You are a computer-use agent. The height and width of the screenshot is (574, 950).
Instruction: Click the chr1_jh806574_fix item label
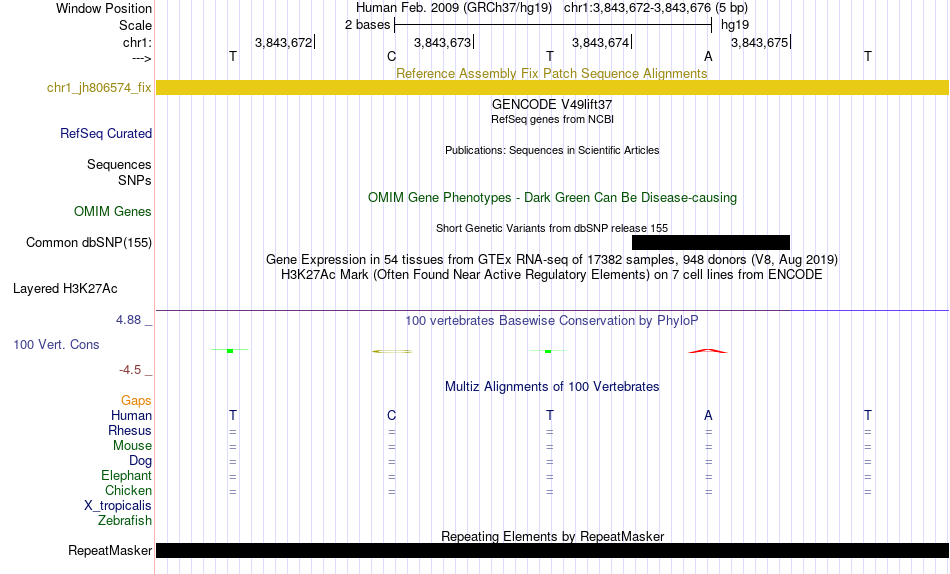click(99, 87)
